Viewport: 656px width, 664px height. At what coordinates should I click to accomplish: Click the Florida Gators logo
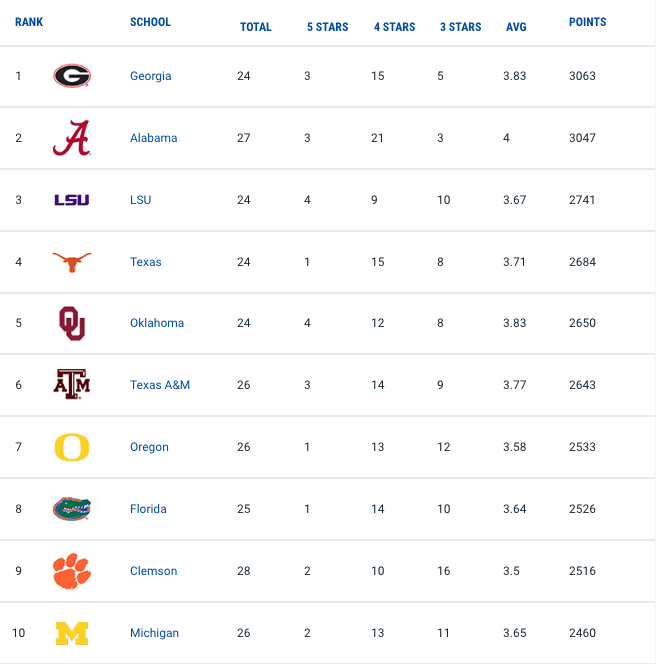point(72,509)
